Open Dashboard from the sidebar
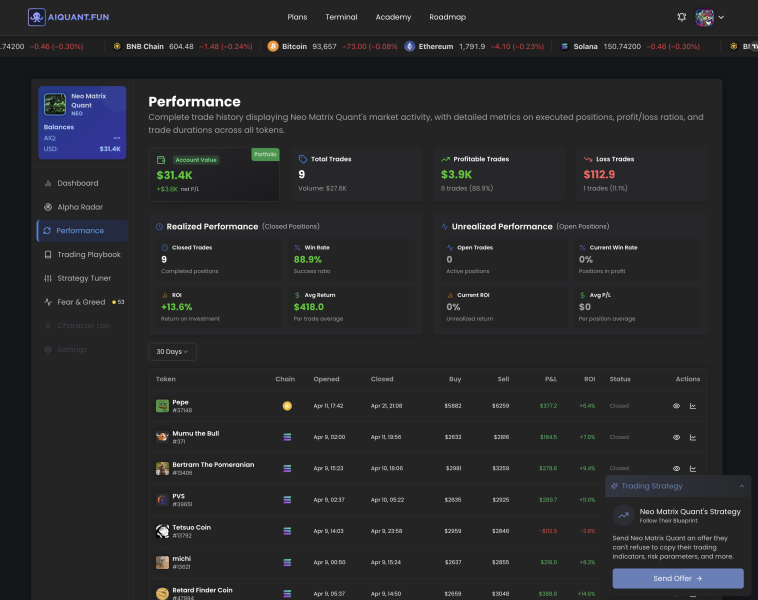Image resolution: width=758 pixels, height=600 pixels. (x=77, y=183)
